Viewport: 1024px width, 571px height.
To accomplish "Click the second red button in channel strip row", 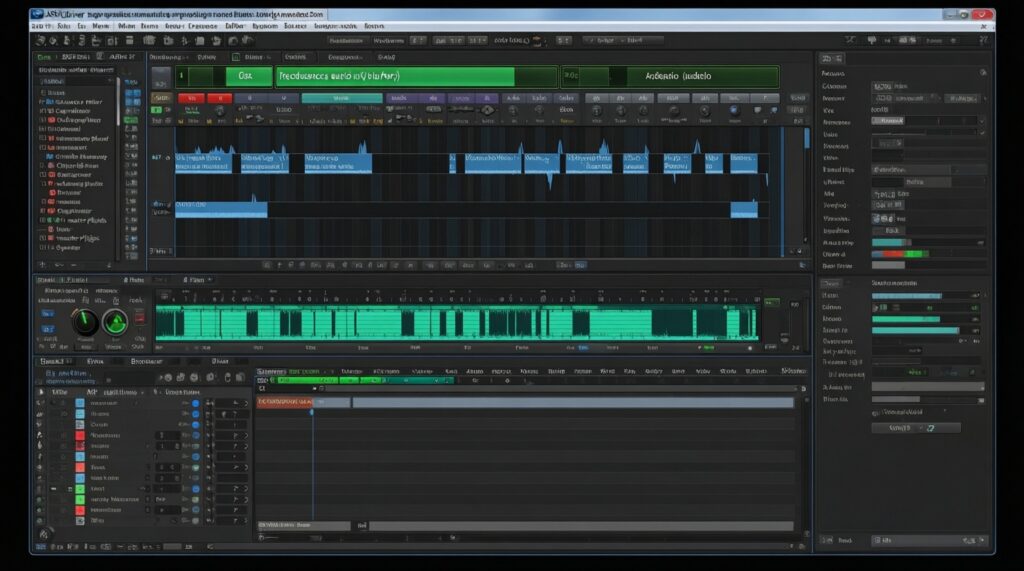I will (220, 98).
